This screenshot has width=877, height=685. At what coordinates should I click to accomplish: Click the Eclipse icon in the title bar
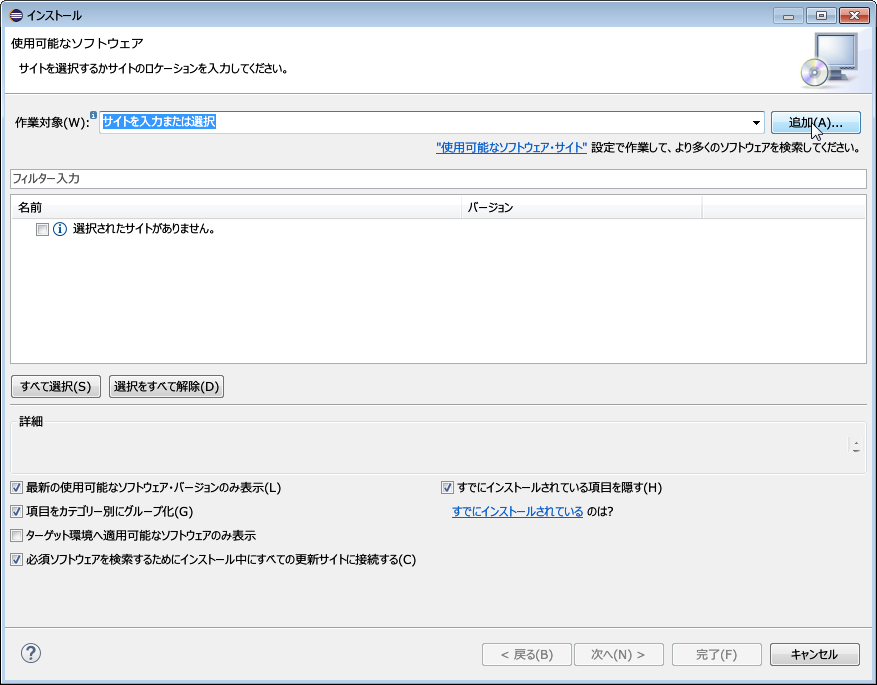click(x=16, y=15)
